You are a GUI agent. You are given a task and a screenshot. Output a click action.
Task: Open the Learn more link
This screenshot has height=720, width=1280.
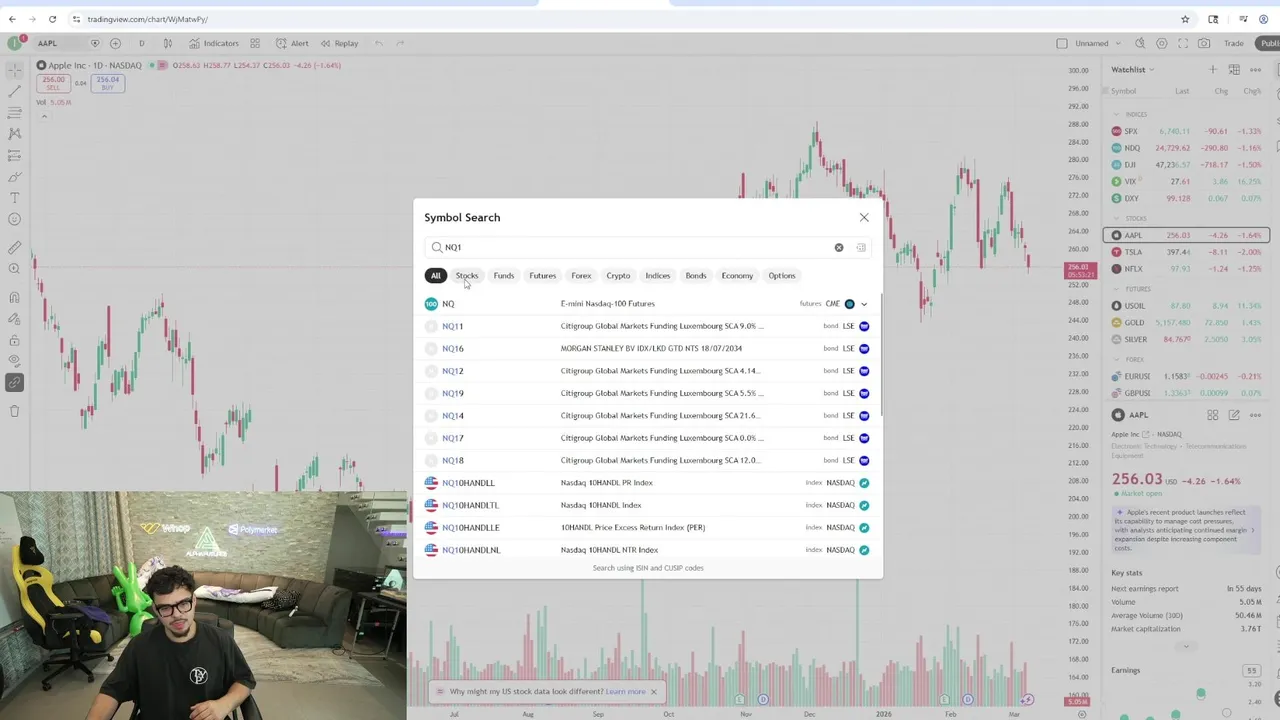click(x=625, y=692)
